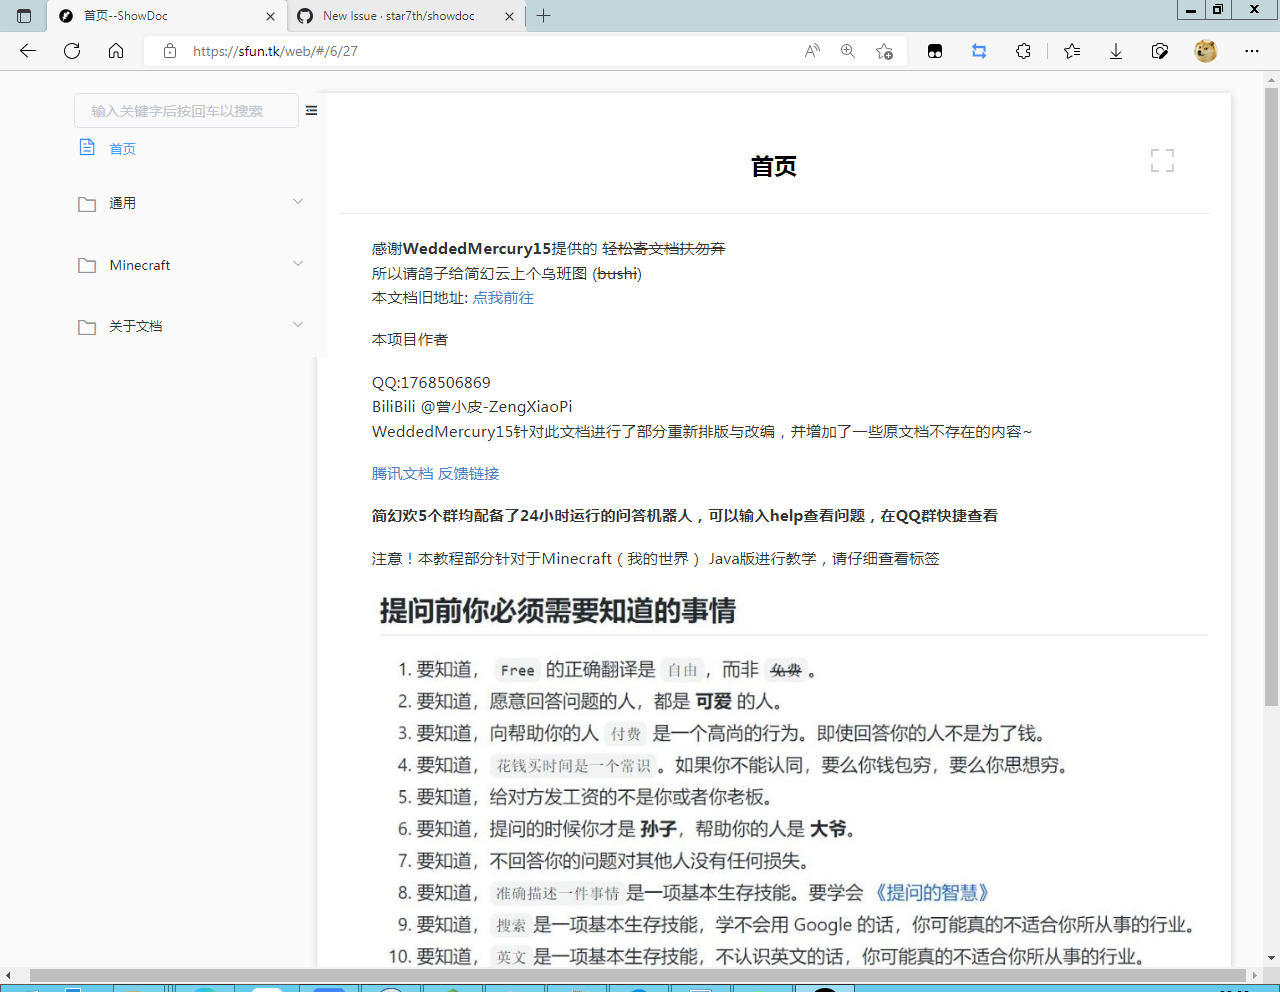1280x992 pixels.
Task: Toggle the ShowDoc sidebar hamburger icon
Action: (311, 111)
